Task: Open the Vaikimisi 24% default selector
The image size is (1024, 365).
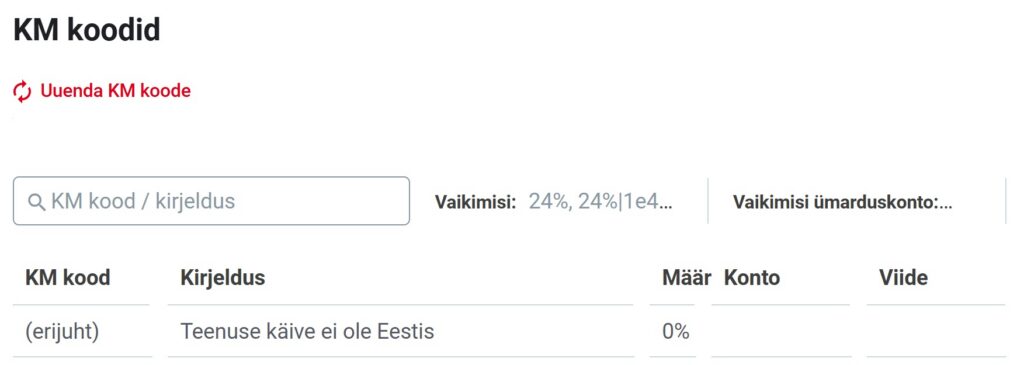Action: coord(554,202)
